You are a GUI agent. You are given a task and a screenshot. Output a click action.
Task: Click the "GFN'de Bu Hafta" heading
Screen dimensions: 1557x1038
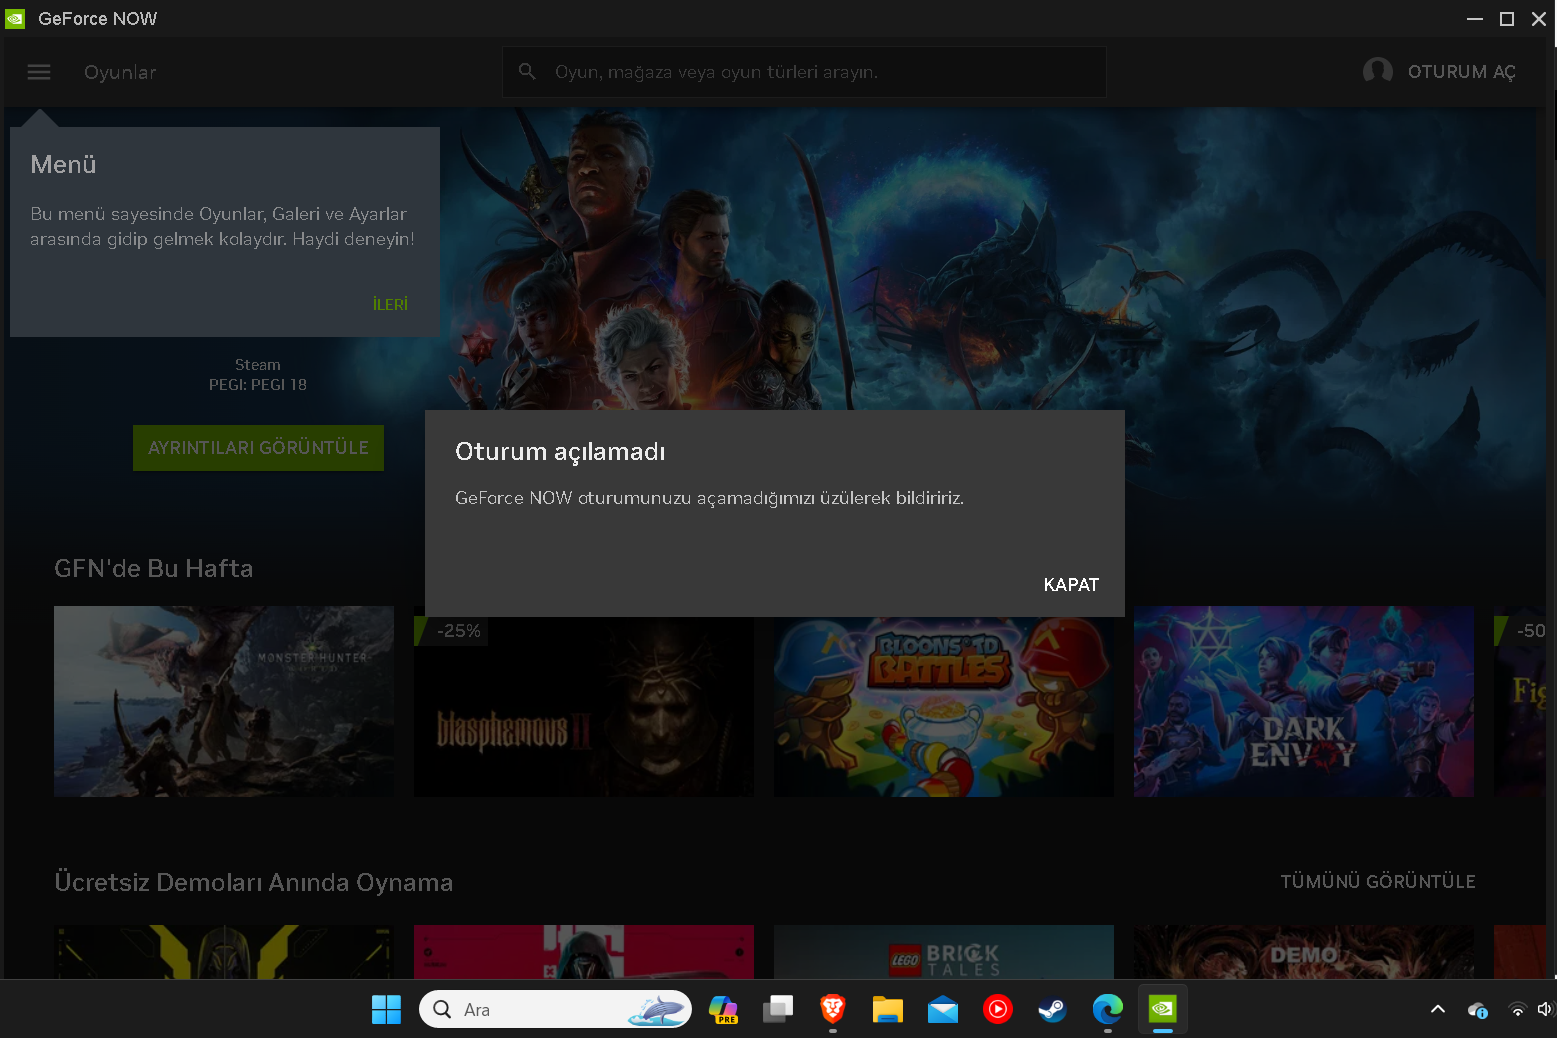click(154, 568)
